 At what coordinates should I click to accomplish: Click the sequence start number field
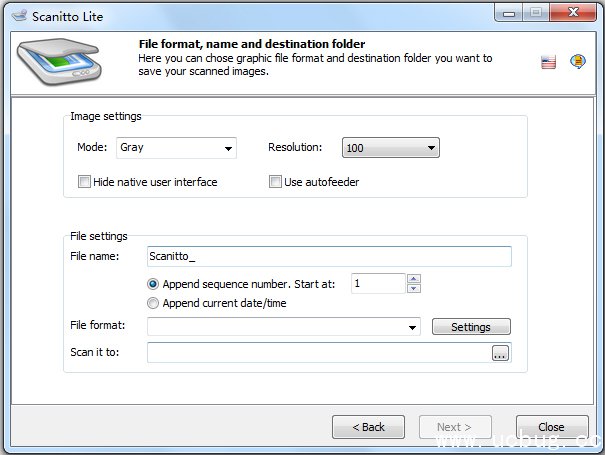click(377, 284)
